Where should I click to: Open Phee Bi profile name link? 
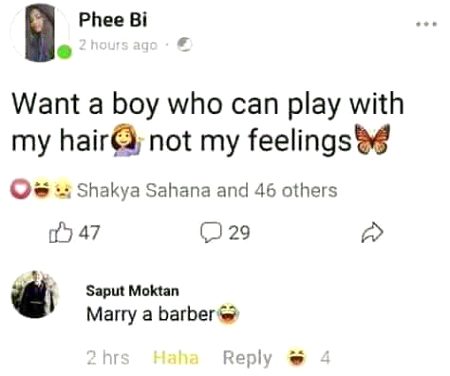click(x=113, y=20)
